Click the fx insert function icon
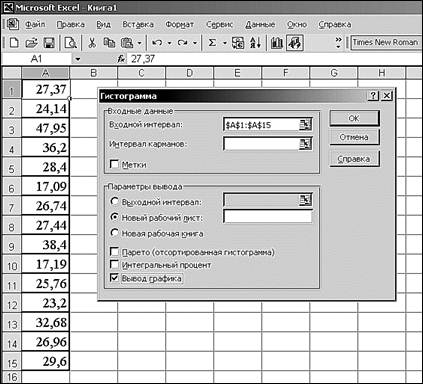 tap(121, 59)
